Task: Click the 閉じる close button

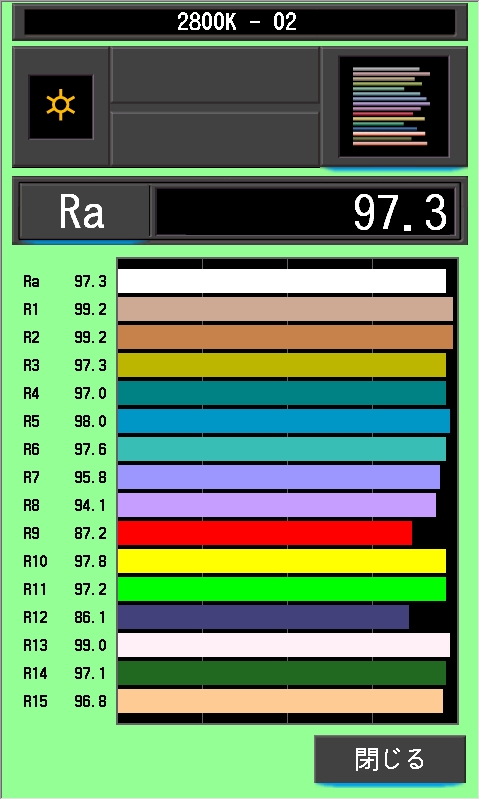Action: coord(390,759)
